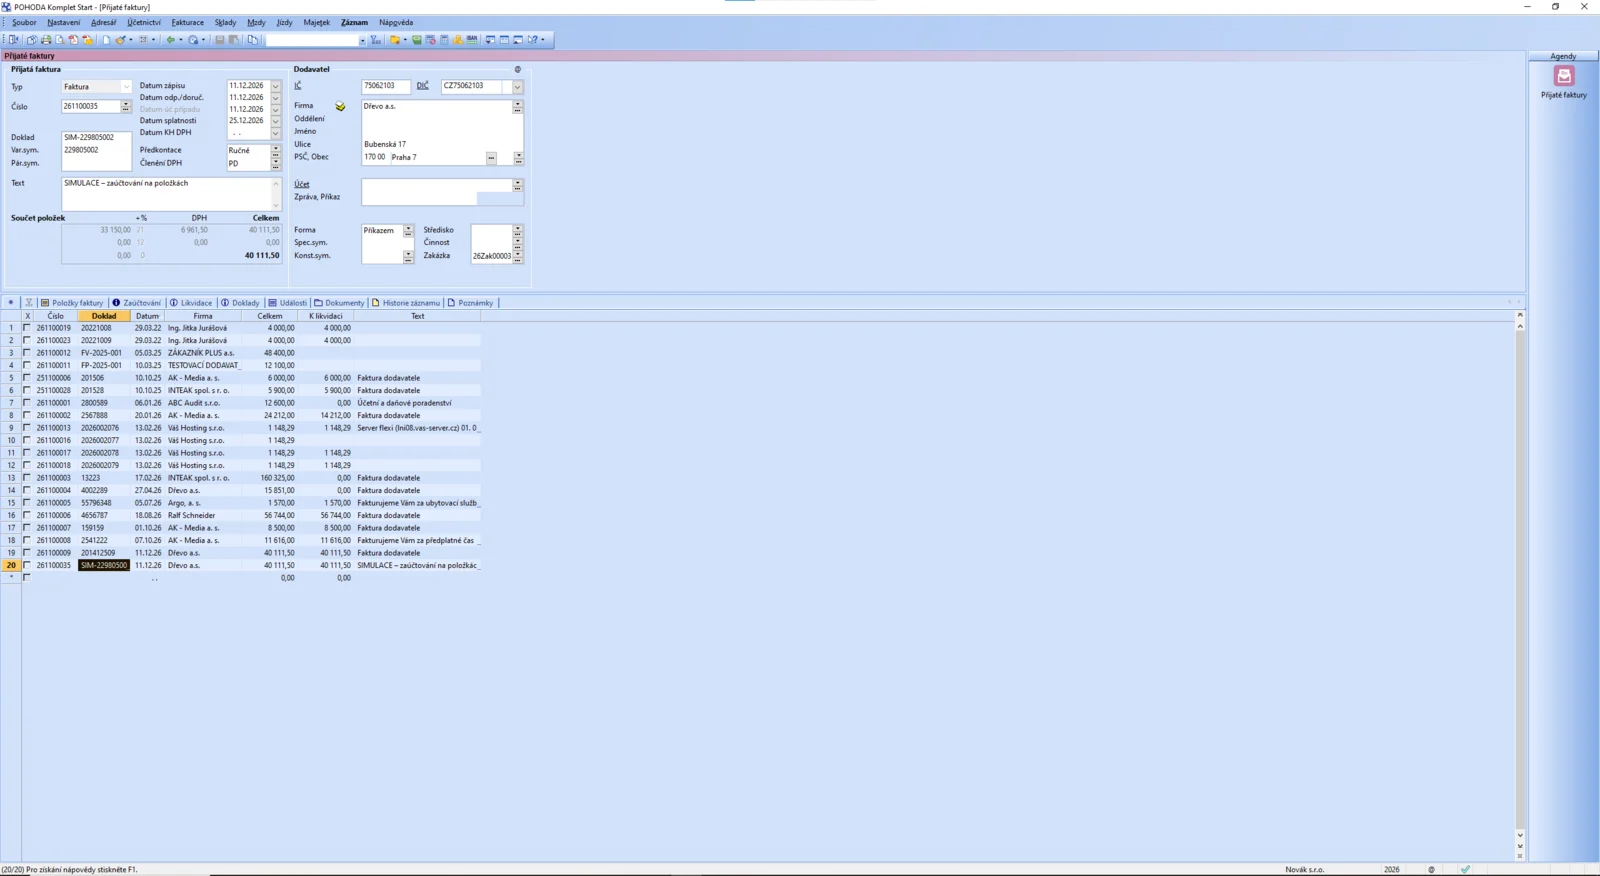Click the Účet label link
The image size is (1600, 876).
[x=302, y=184]
